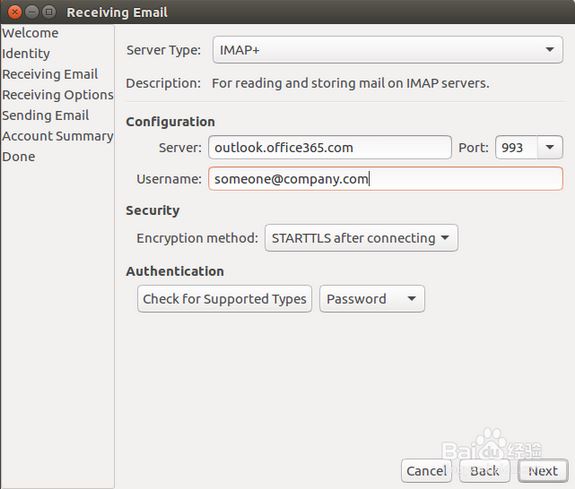Select Account Summary step in sidebar
Image resolution: width=575 pixels, height=489 pixels.
click(x=58, y=136)
